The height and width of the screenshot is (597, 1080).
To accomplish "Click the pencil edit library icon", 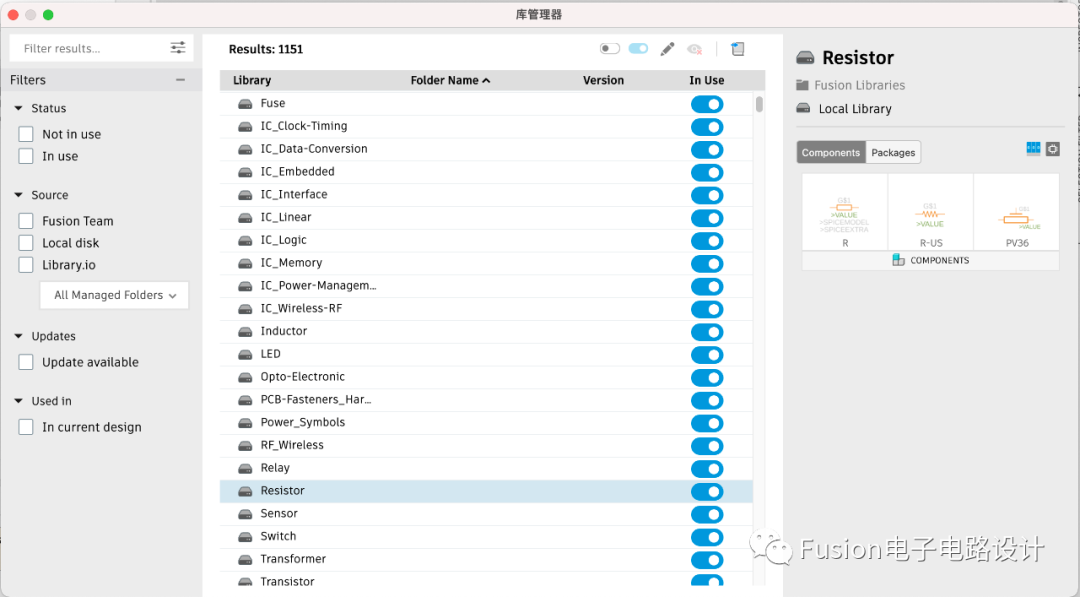I will [667, 49].
